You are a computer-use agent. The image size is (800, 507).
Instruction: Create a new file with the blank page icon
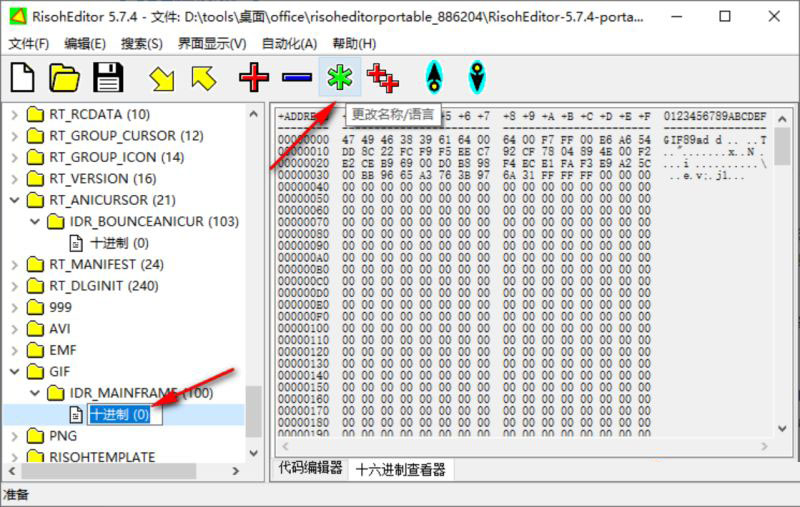(22, 78)
